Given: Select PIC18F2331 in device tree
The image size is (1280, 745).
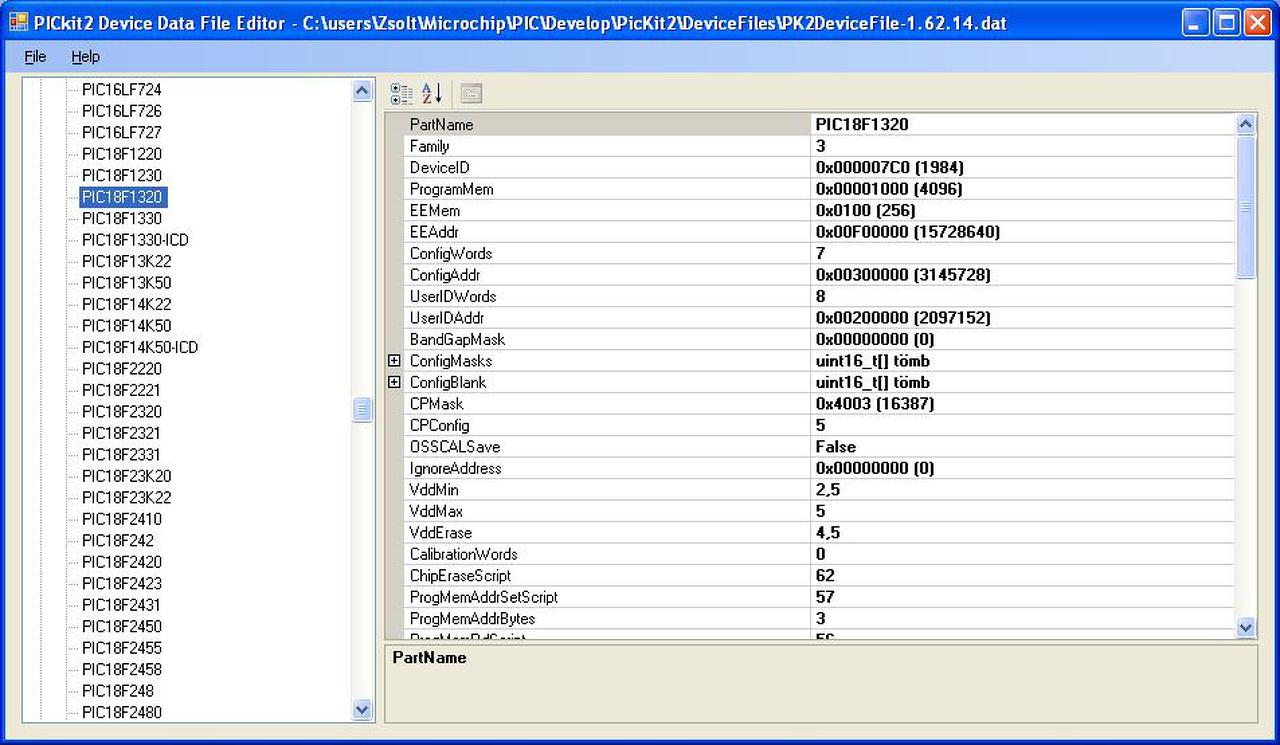Looking at the screenshot, I should [121, 455].
